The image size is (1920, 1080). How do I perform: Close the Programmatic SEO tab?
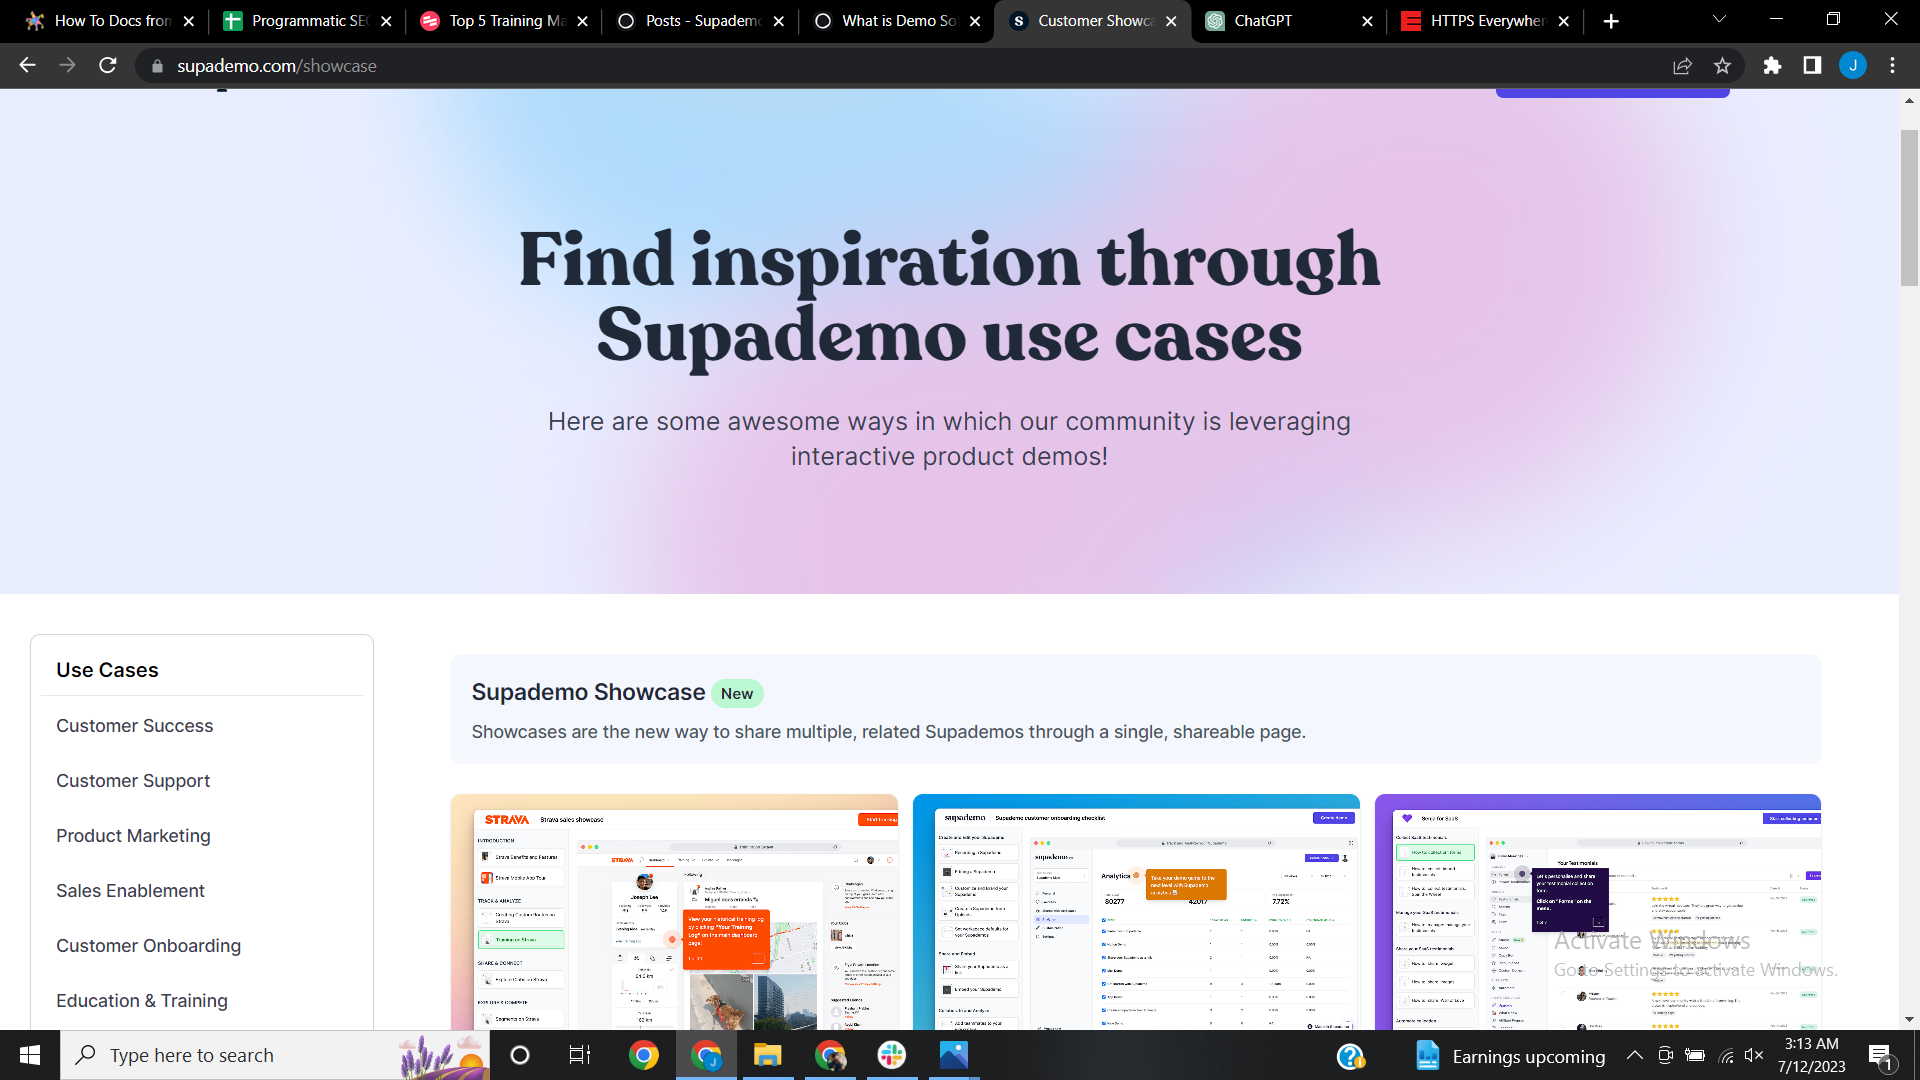[x=386, y=21]
